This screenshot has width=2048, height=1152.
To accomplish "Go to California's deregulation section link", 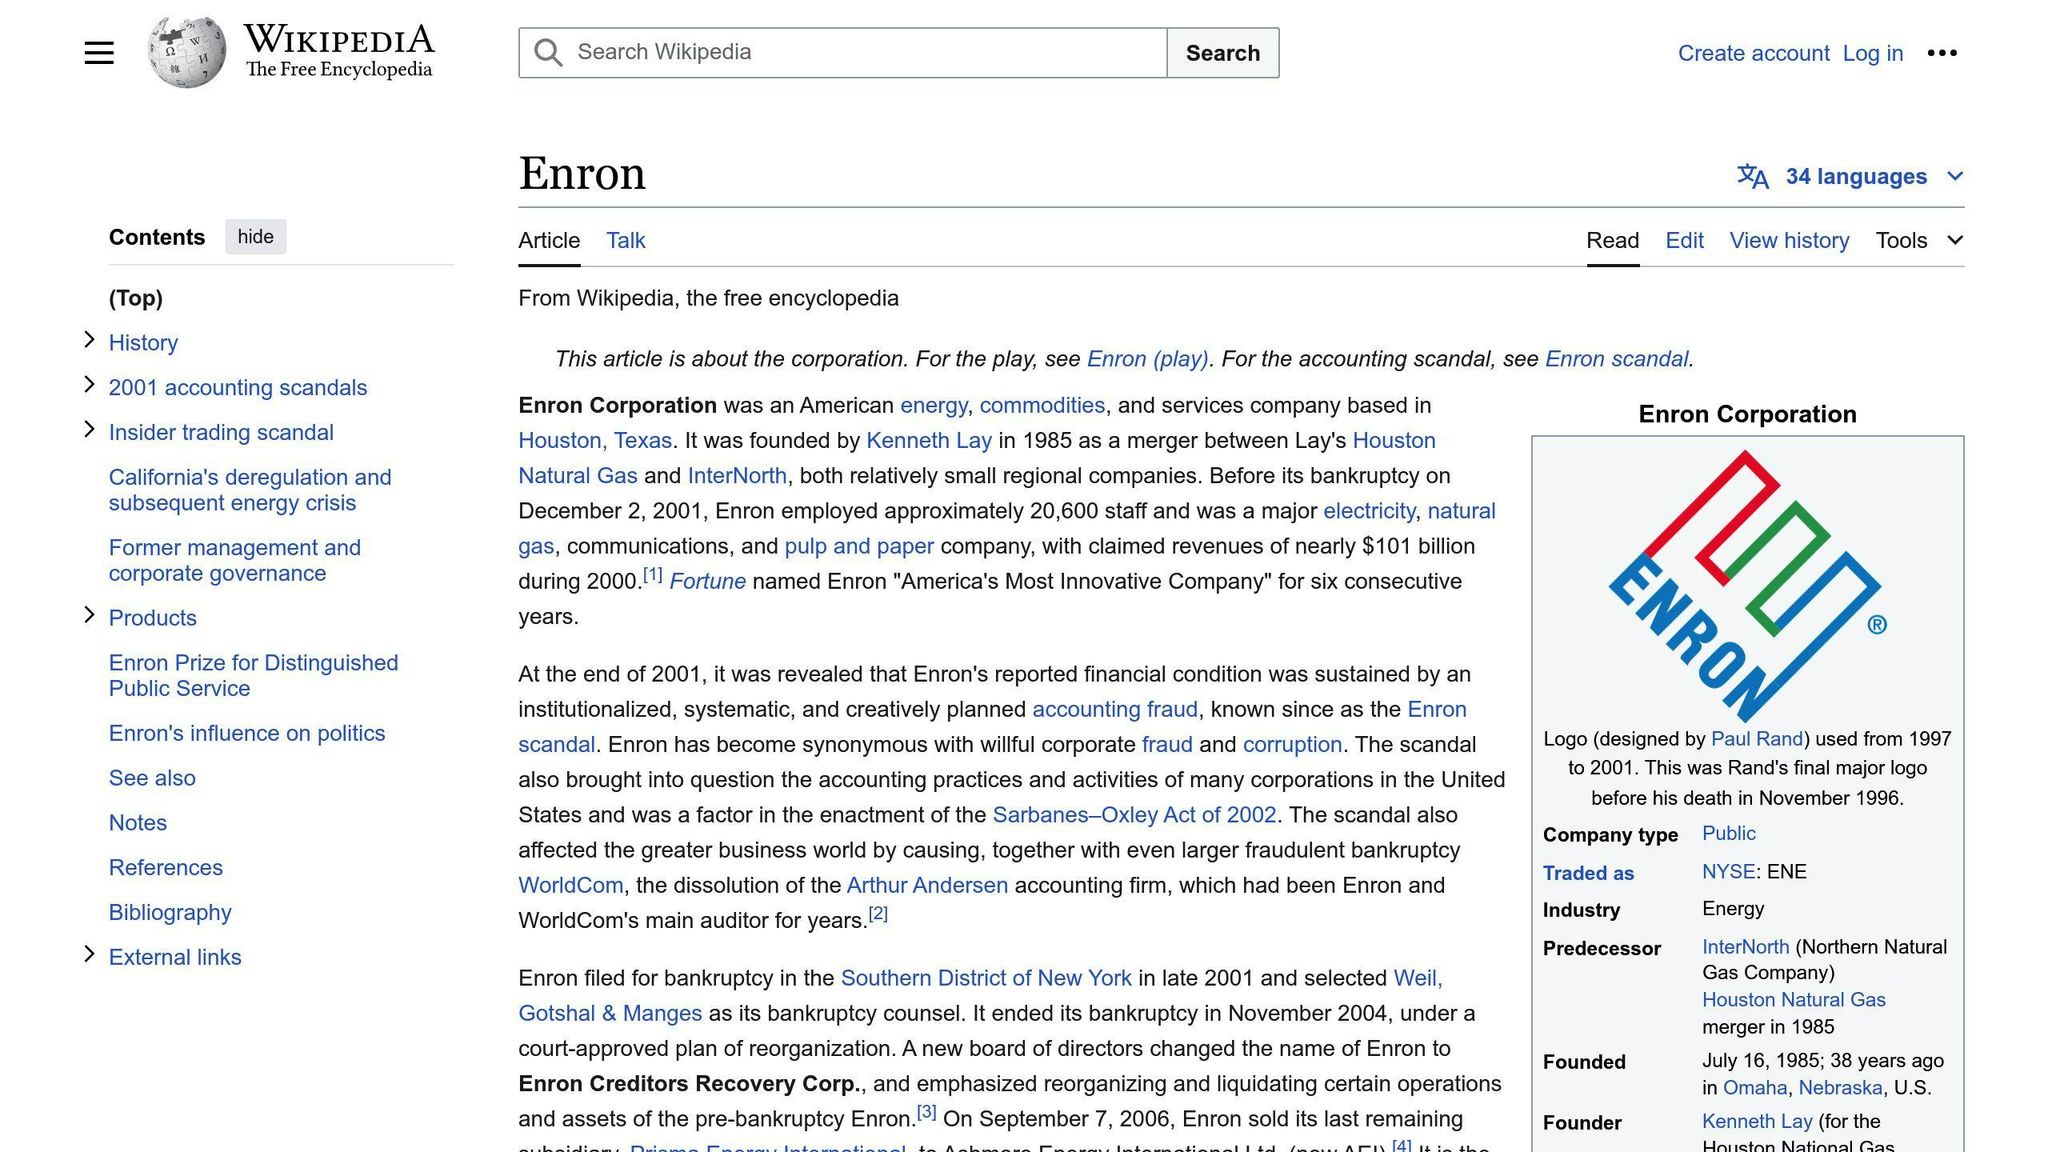I will tap(250, 490).
